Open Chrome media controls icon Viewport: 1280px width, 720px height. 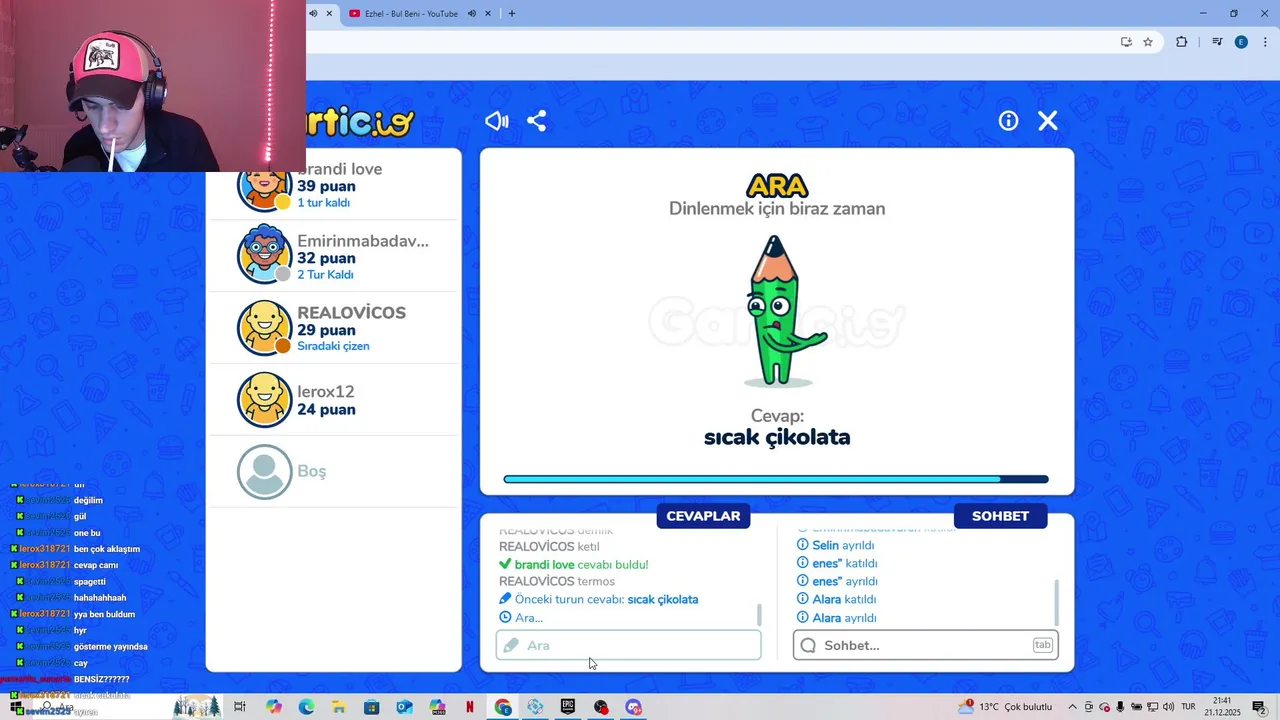pyautogui.click(x=1217, y=42)
